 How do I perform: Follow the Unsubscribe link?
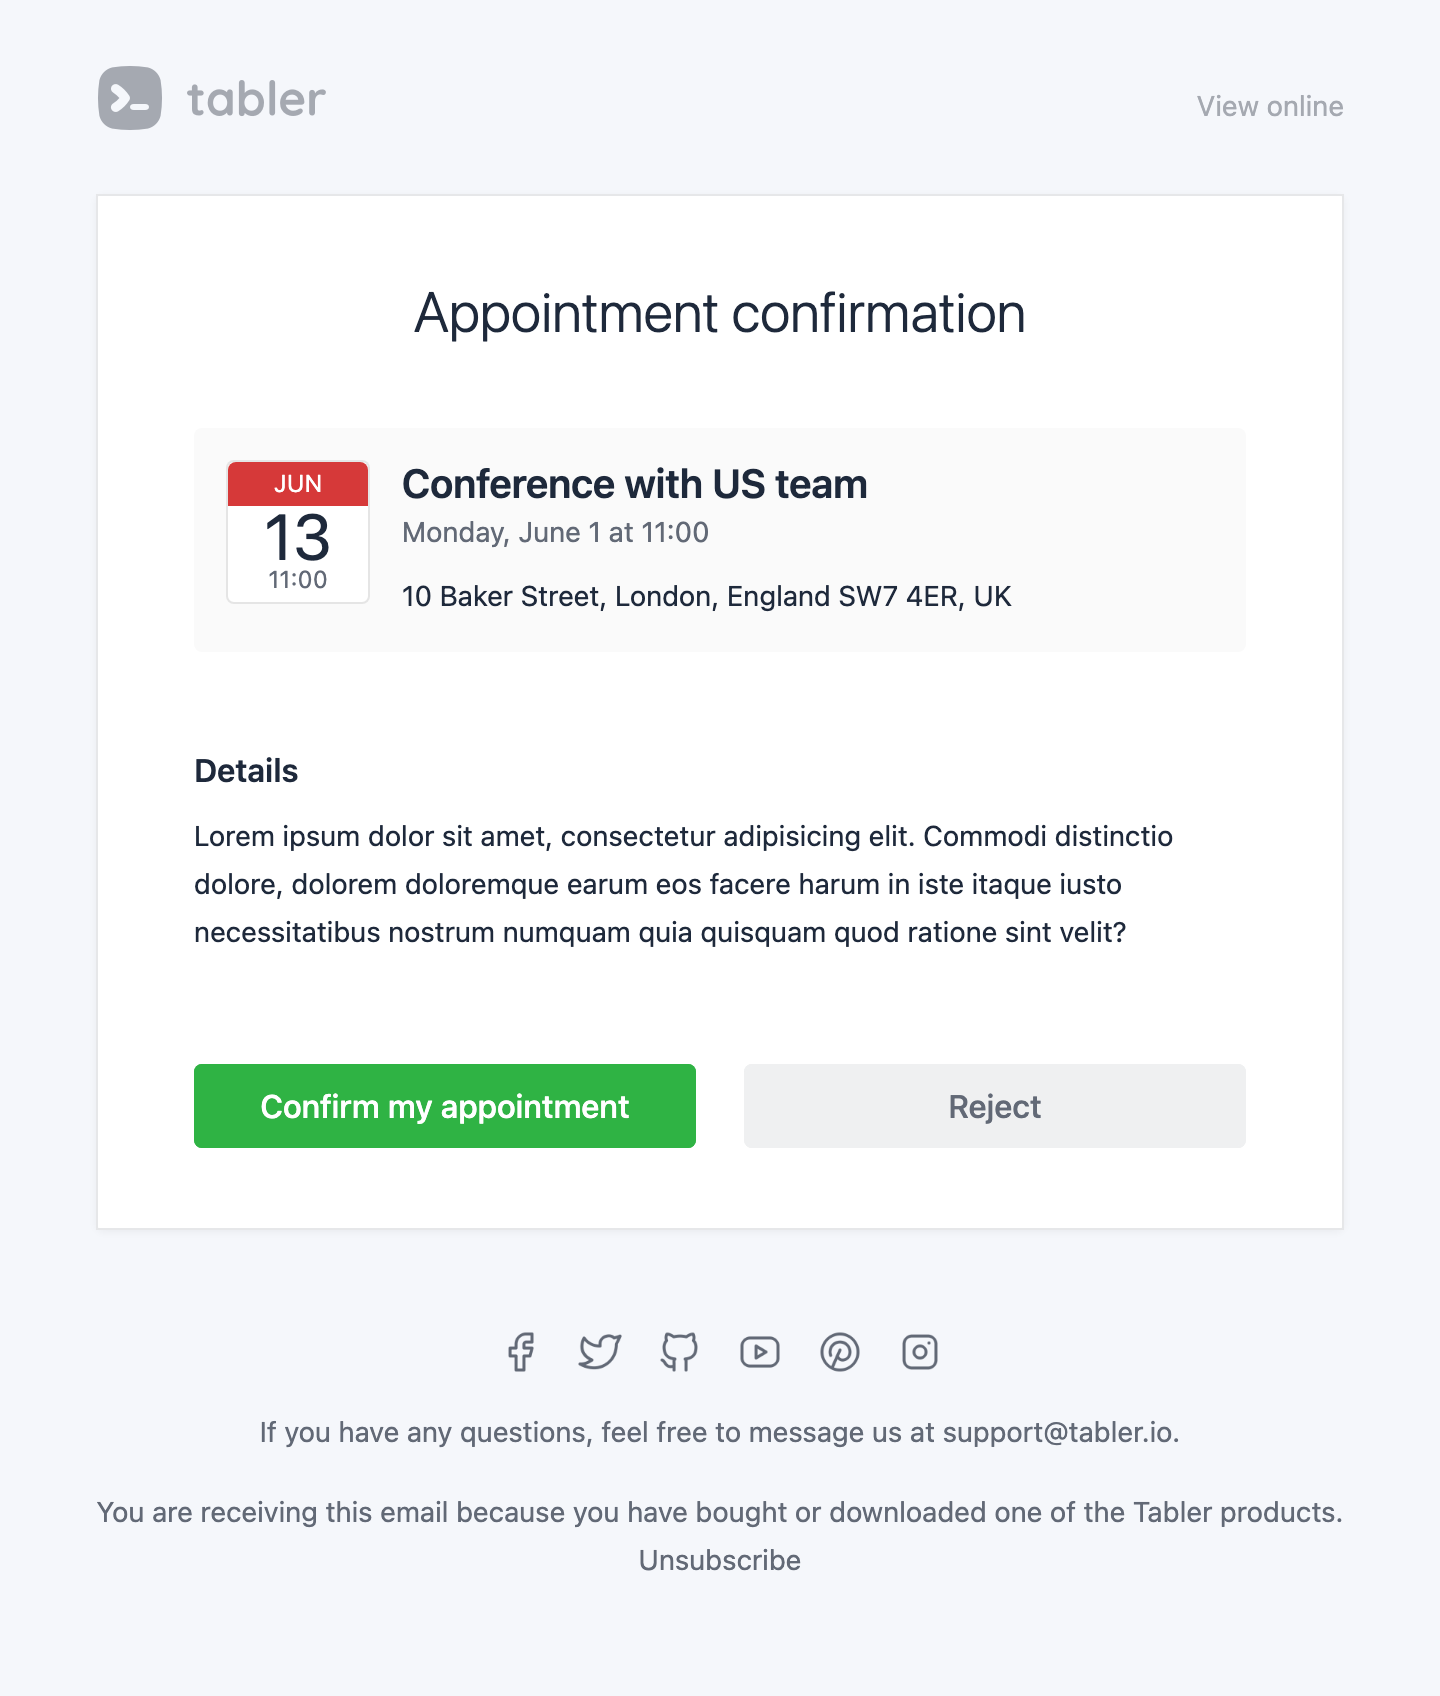[720, 1560]
